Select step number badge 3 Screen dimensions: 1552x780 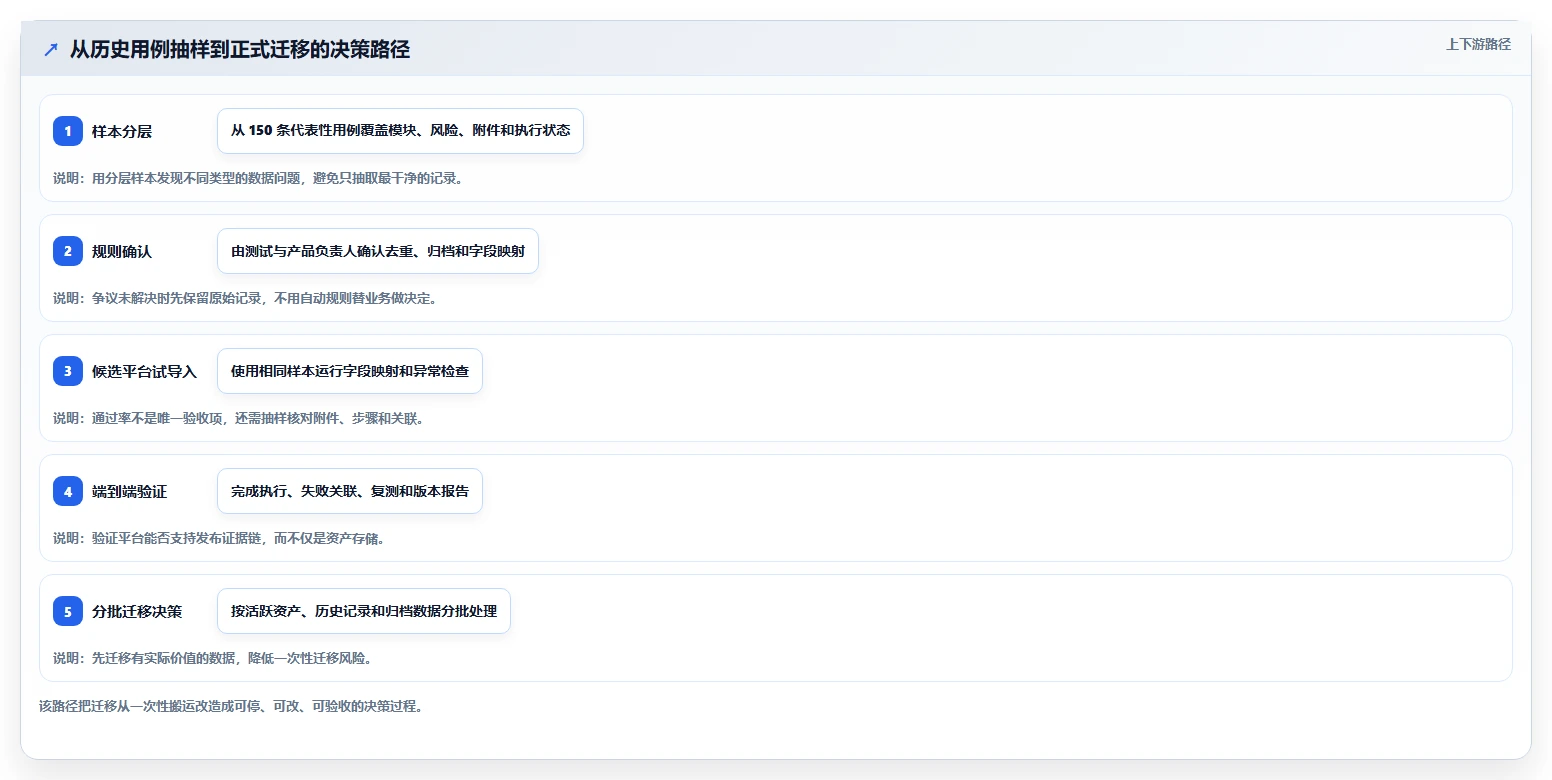(68, 371)
